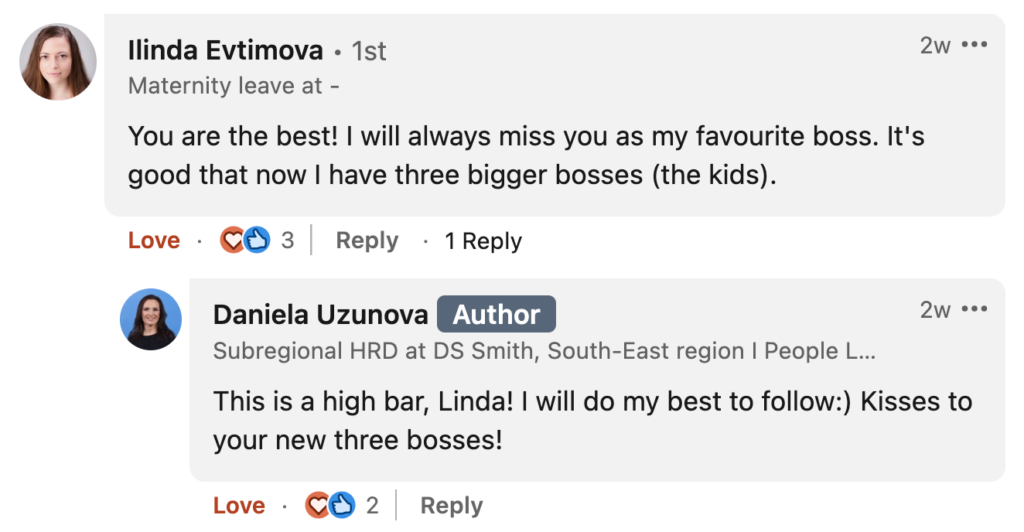This screenshot has width=1024, height=532.
Task: Click the name Daniela Uzunova
Action: tap(320, 314)
